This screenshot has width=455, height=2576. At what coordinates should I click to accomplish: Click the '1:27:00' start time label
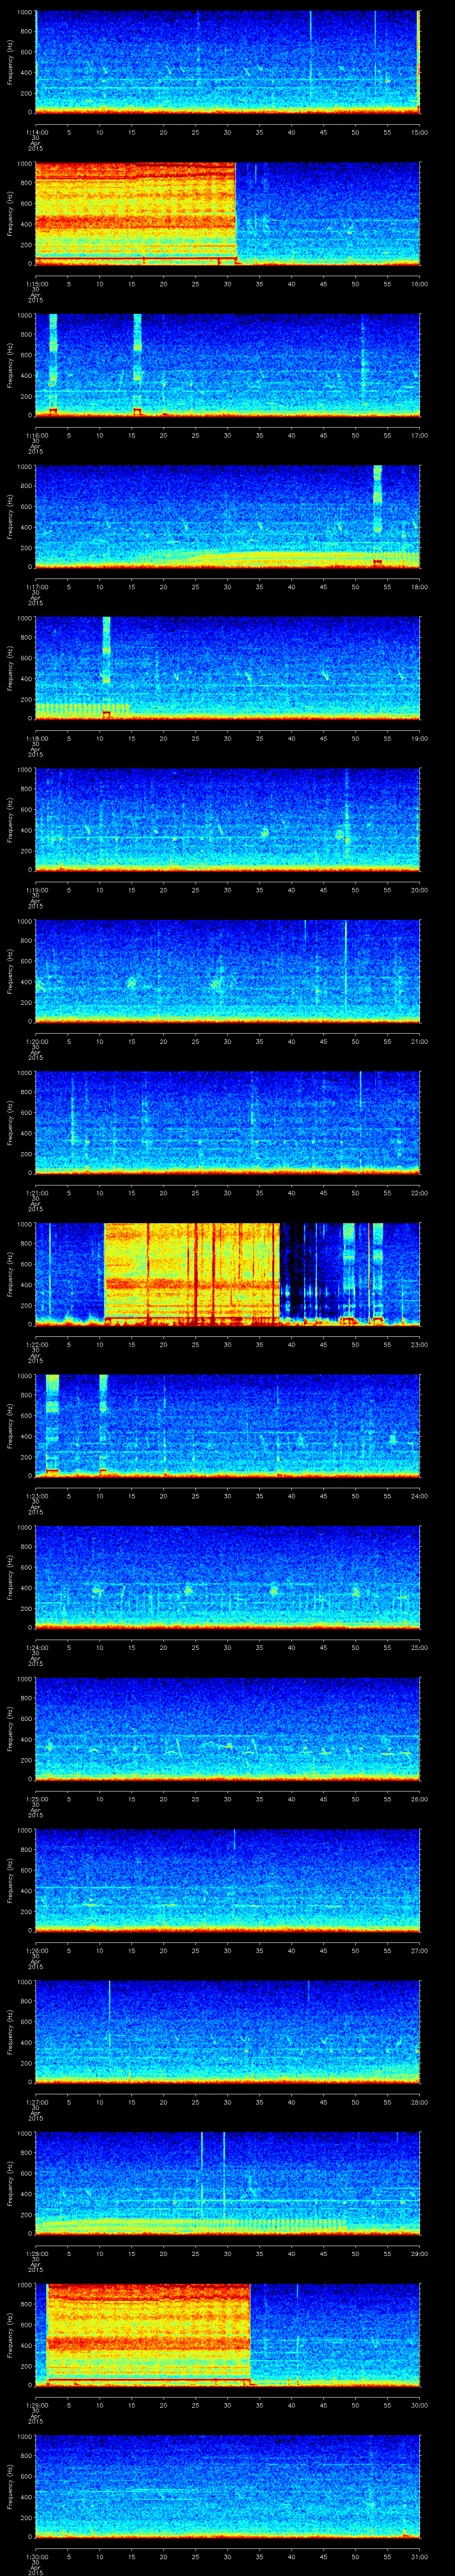36,2102
